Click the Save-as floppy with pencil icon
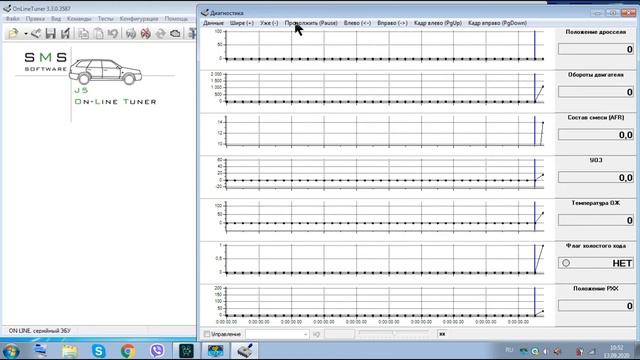Image resolution: width=640 pixels, height=360 pixels. click(x=65, y=33)
